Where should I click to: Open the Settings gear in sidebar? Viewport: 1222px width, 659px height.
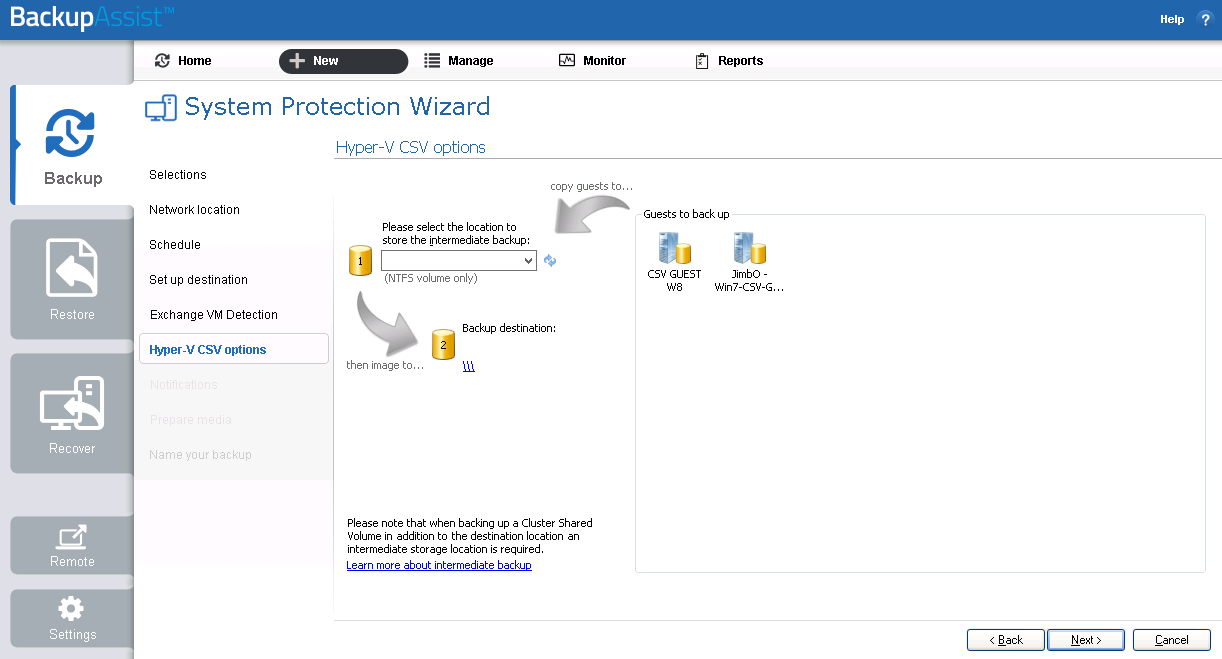coord(72,618)
